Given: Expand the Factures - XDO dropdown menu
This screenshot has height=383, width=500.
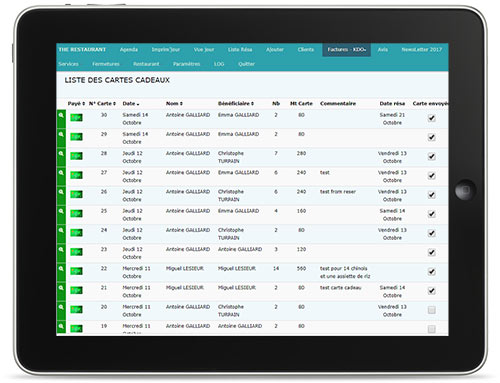Looking at the screenshot, I should click(347, 50).
